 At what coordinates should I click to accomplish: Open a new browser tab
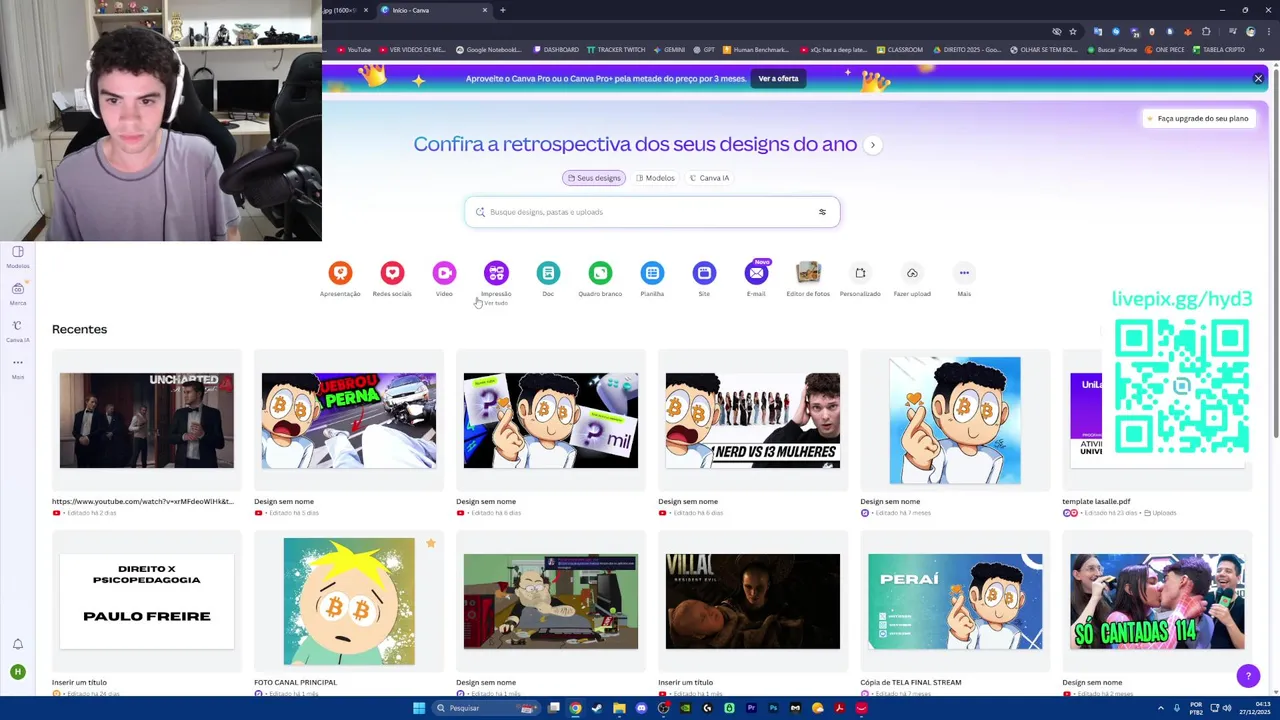502,10
